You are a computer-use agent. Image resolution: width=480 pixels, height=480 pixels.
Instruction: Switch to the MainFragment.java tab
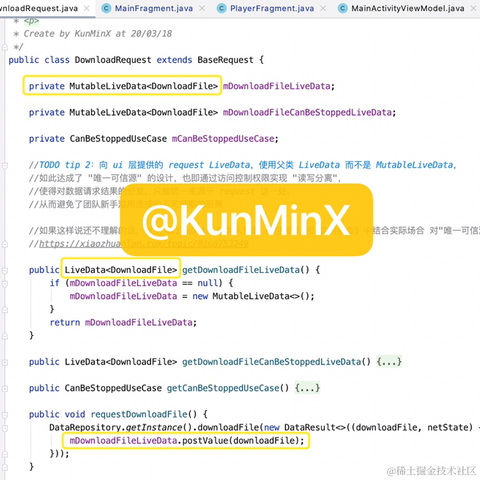click(x=154, y=8)
